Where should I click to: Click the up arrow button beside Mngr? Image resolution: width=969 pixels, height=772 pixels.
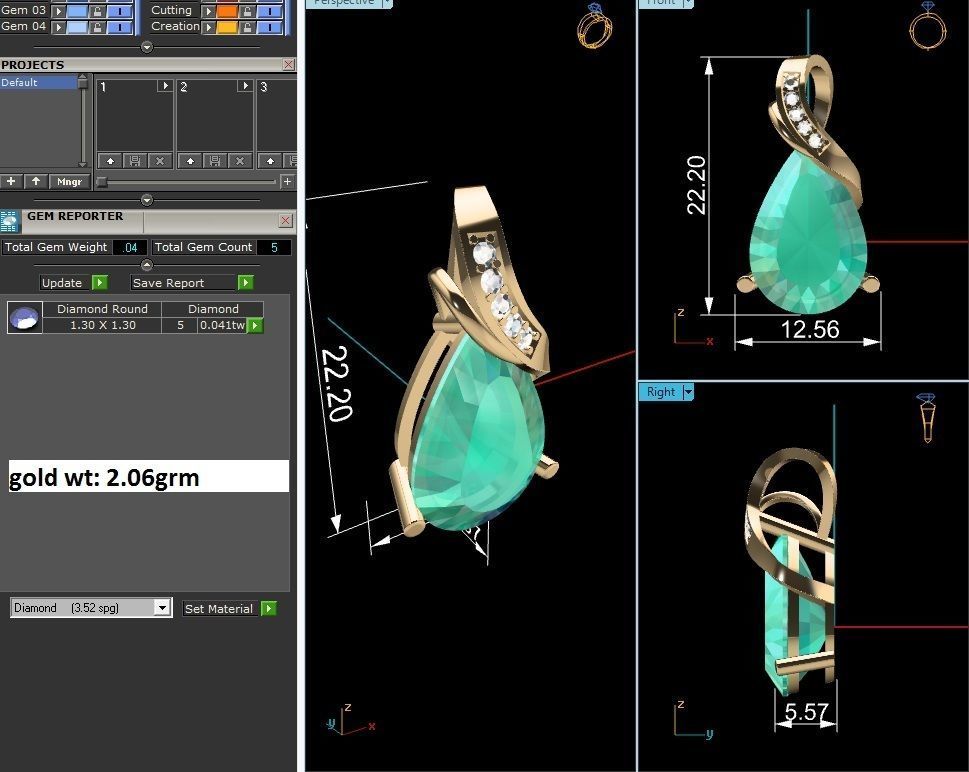36,181
